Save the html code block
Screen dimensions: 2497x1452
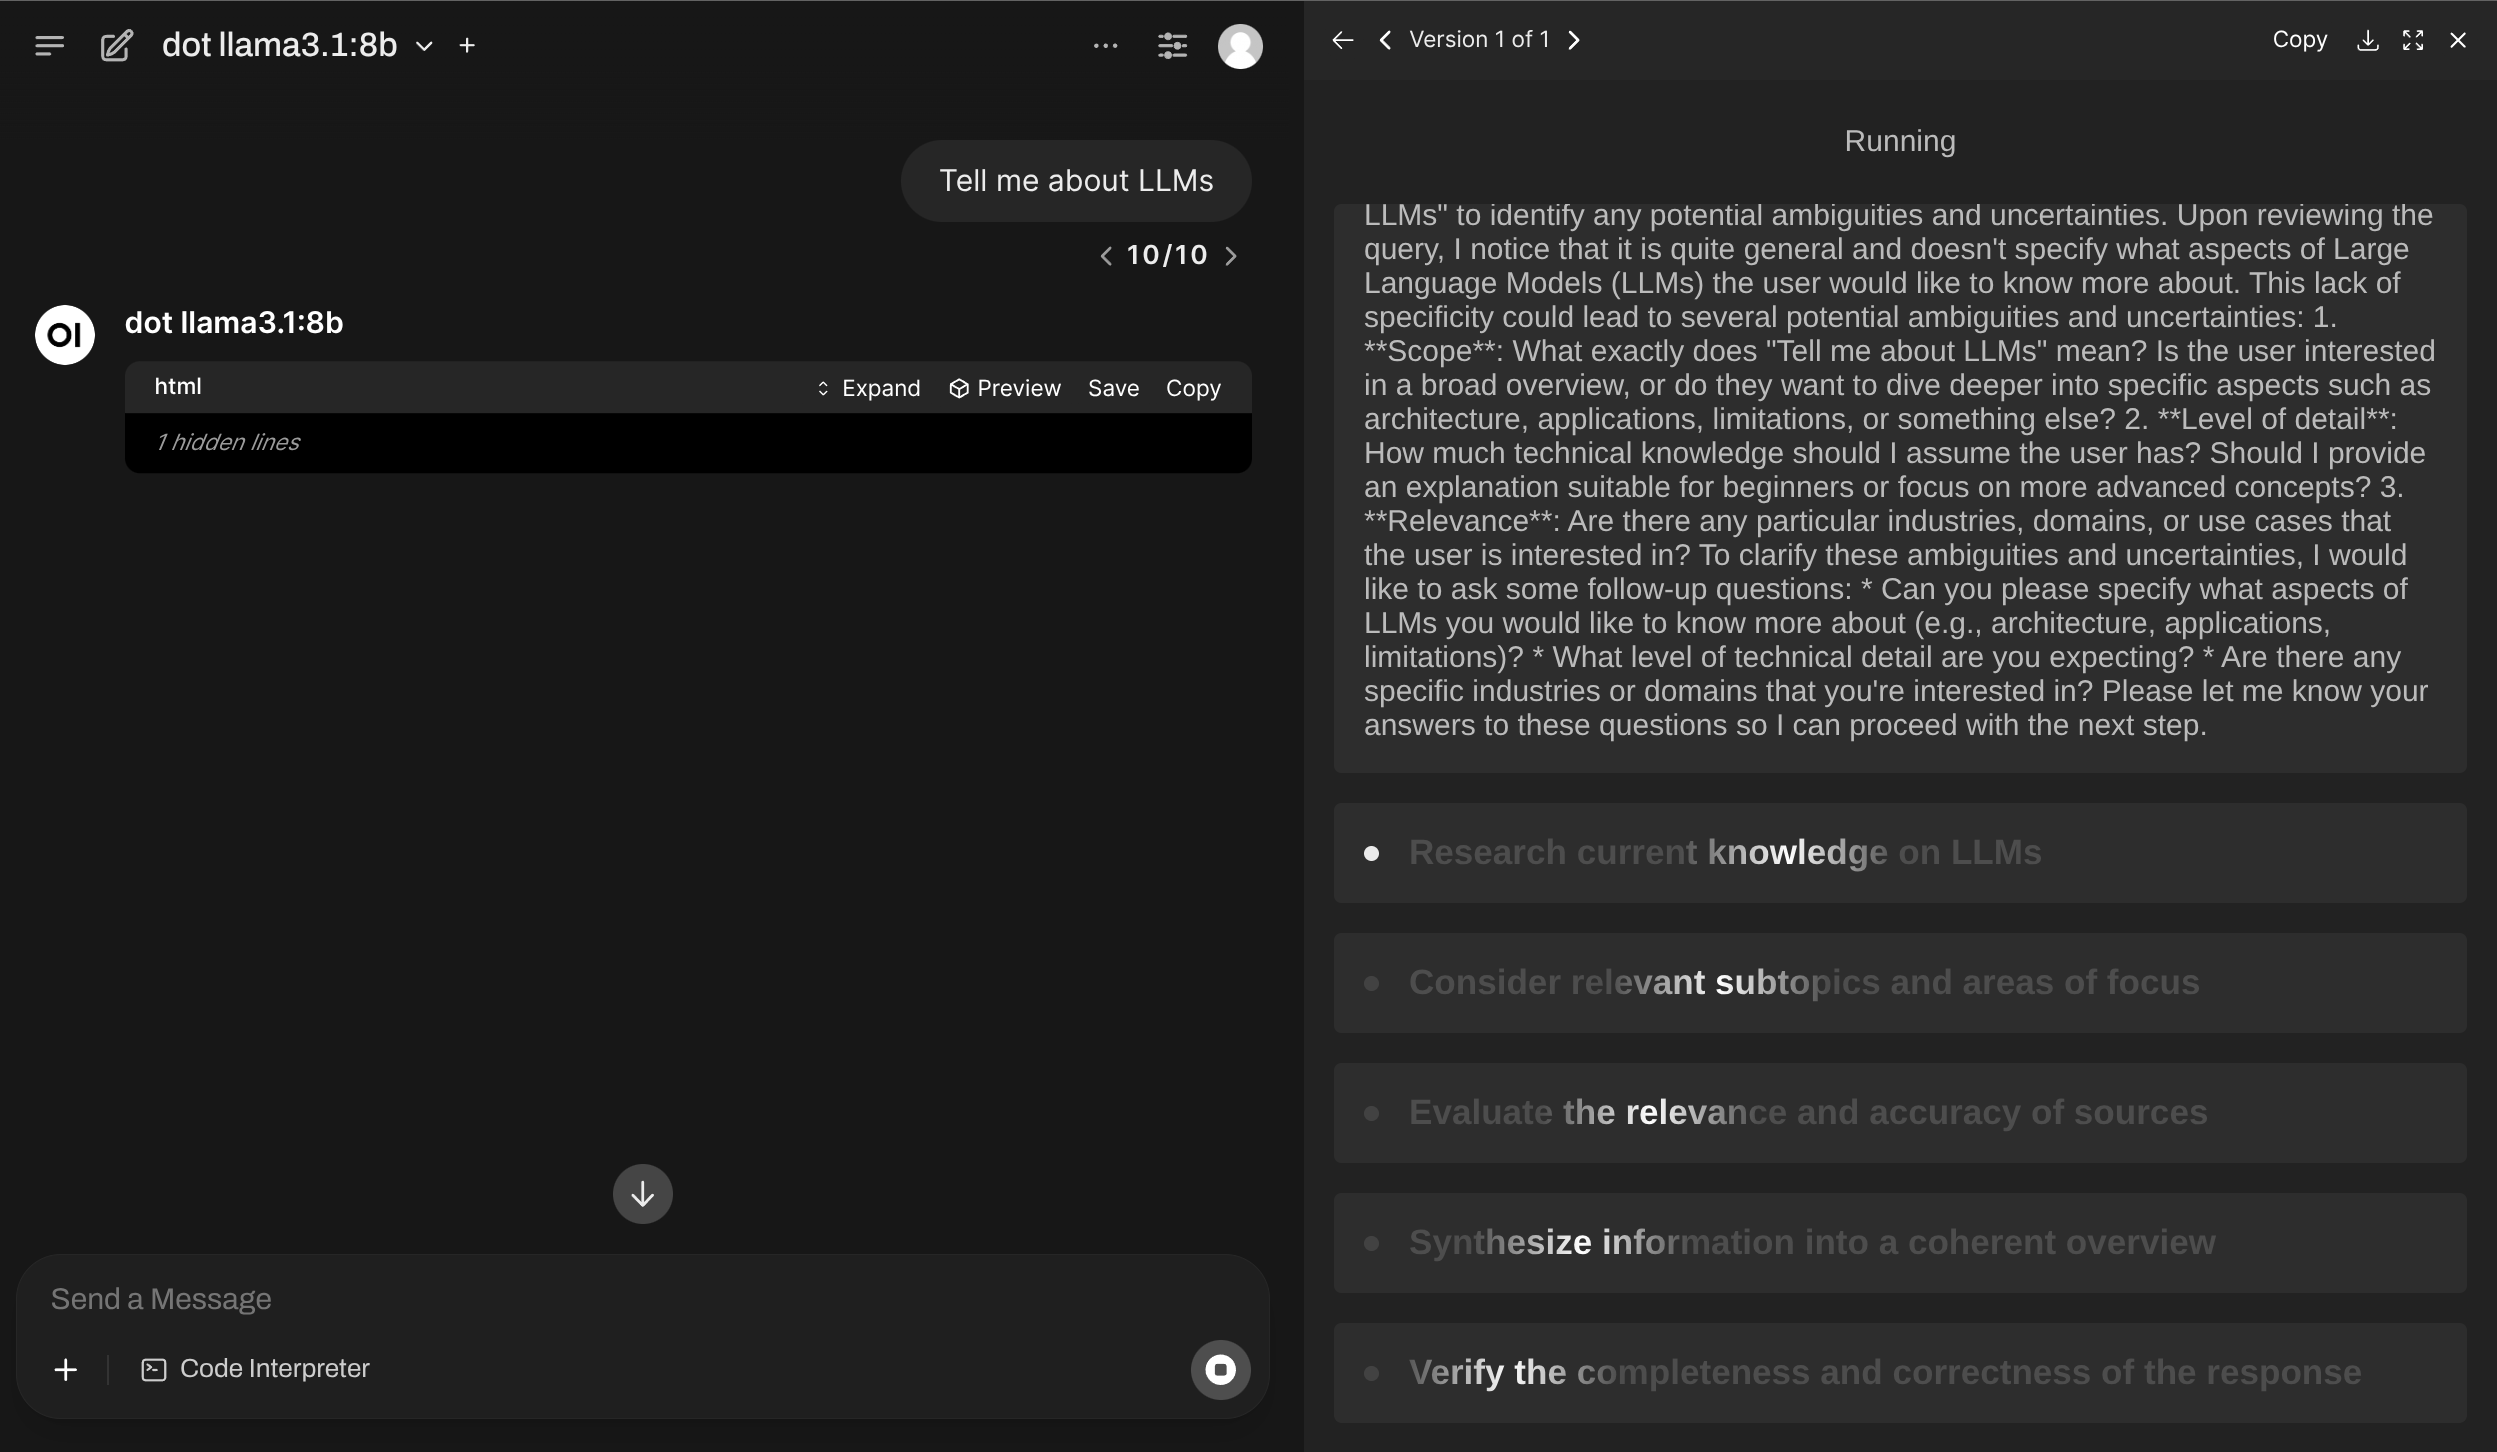[x=1113, y=388]
